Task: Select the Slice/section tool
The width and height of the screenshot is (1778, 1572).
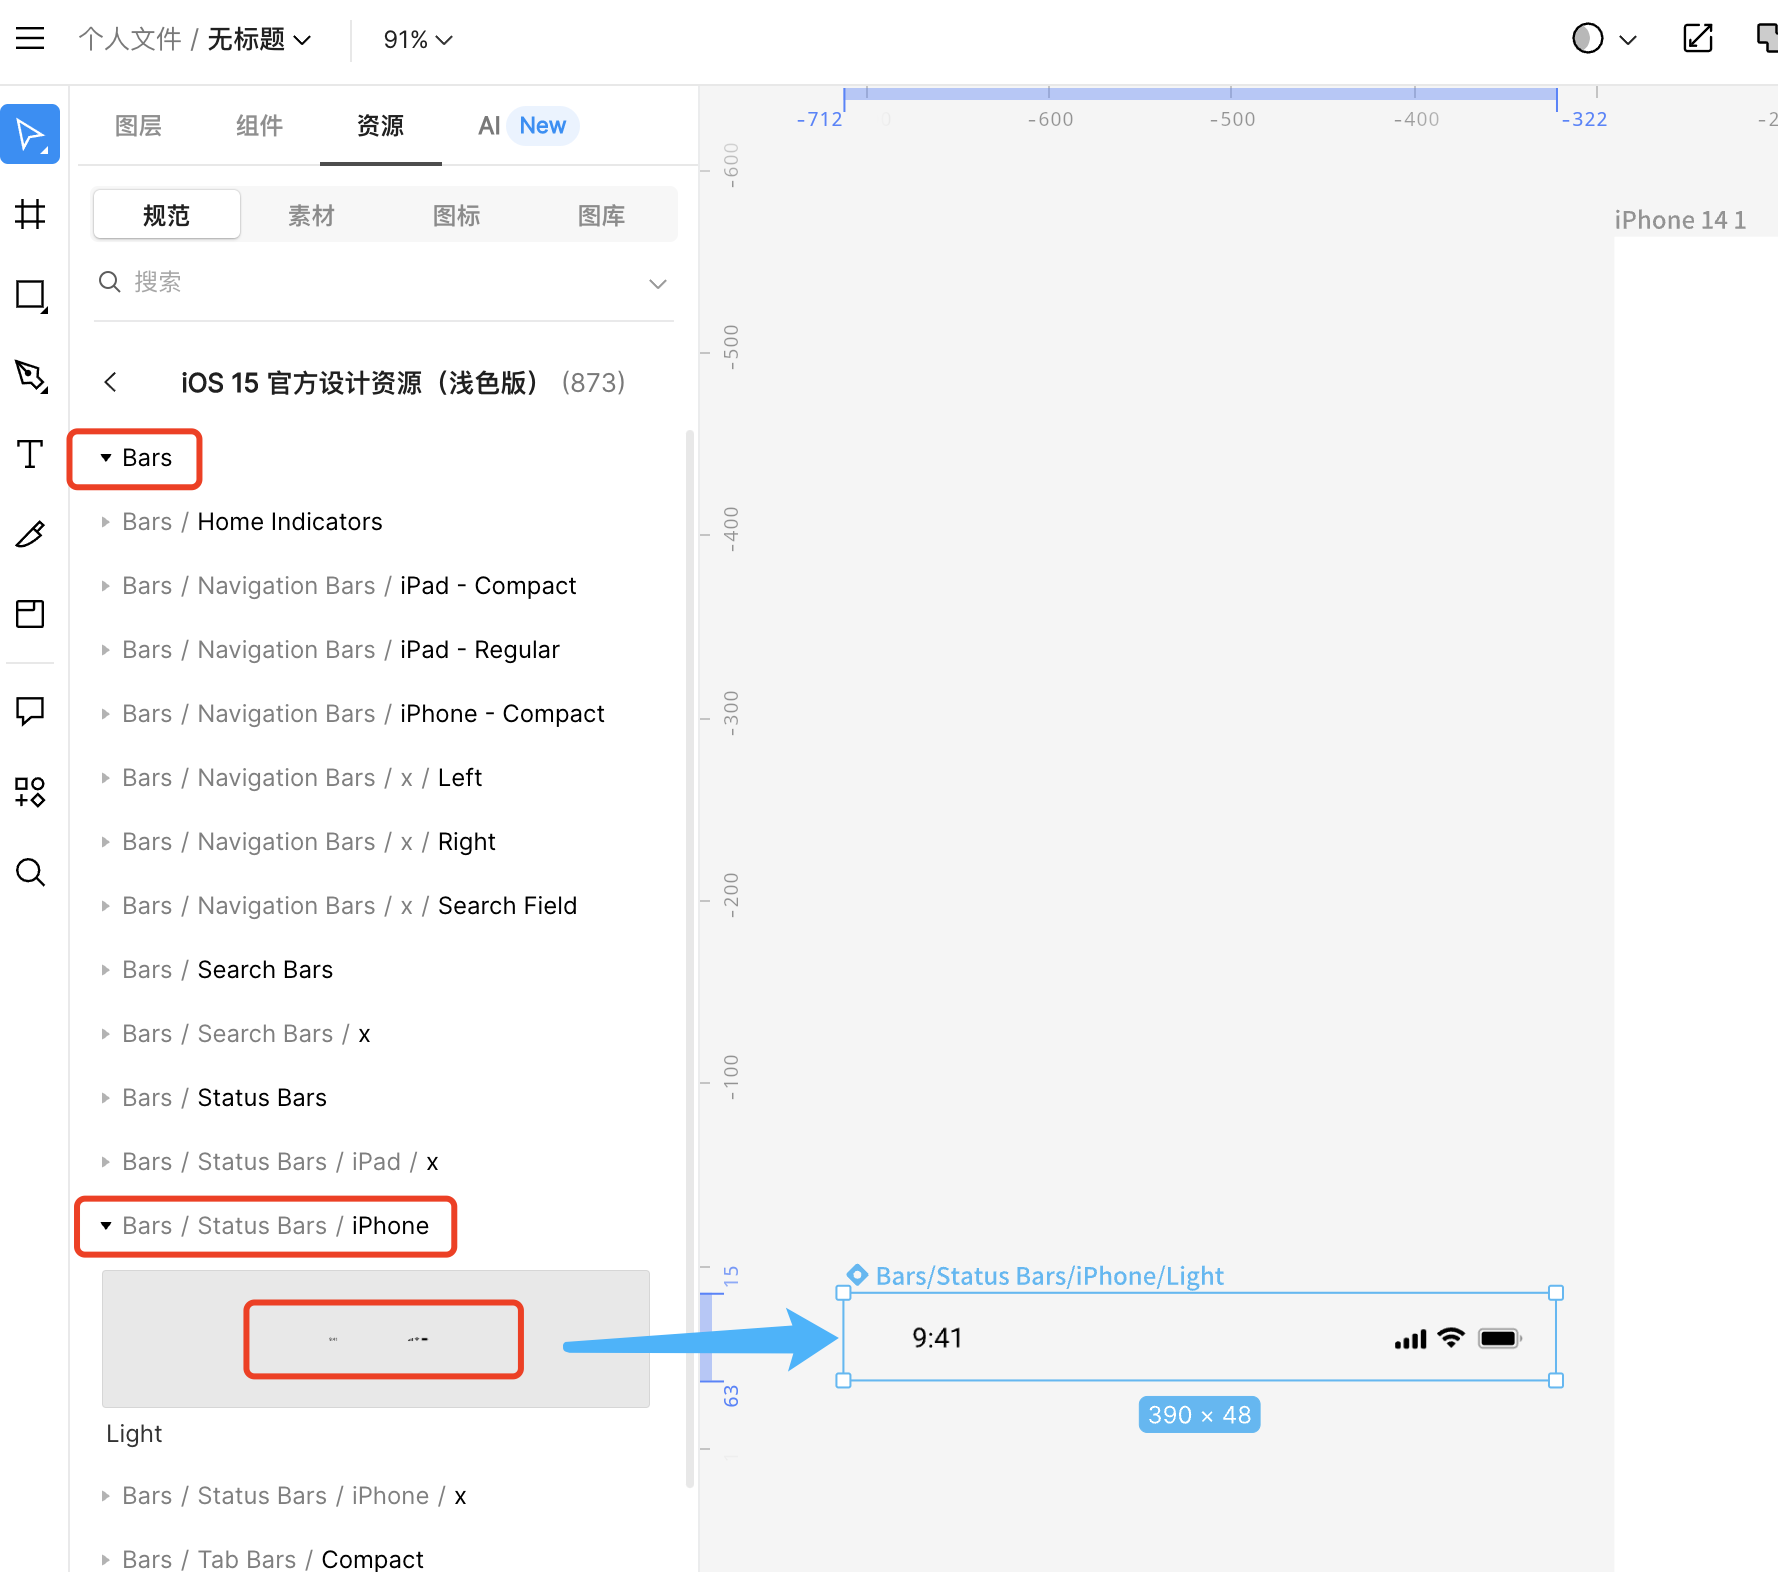Action: pos(30,613)
